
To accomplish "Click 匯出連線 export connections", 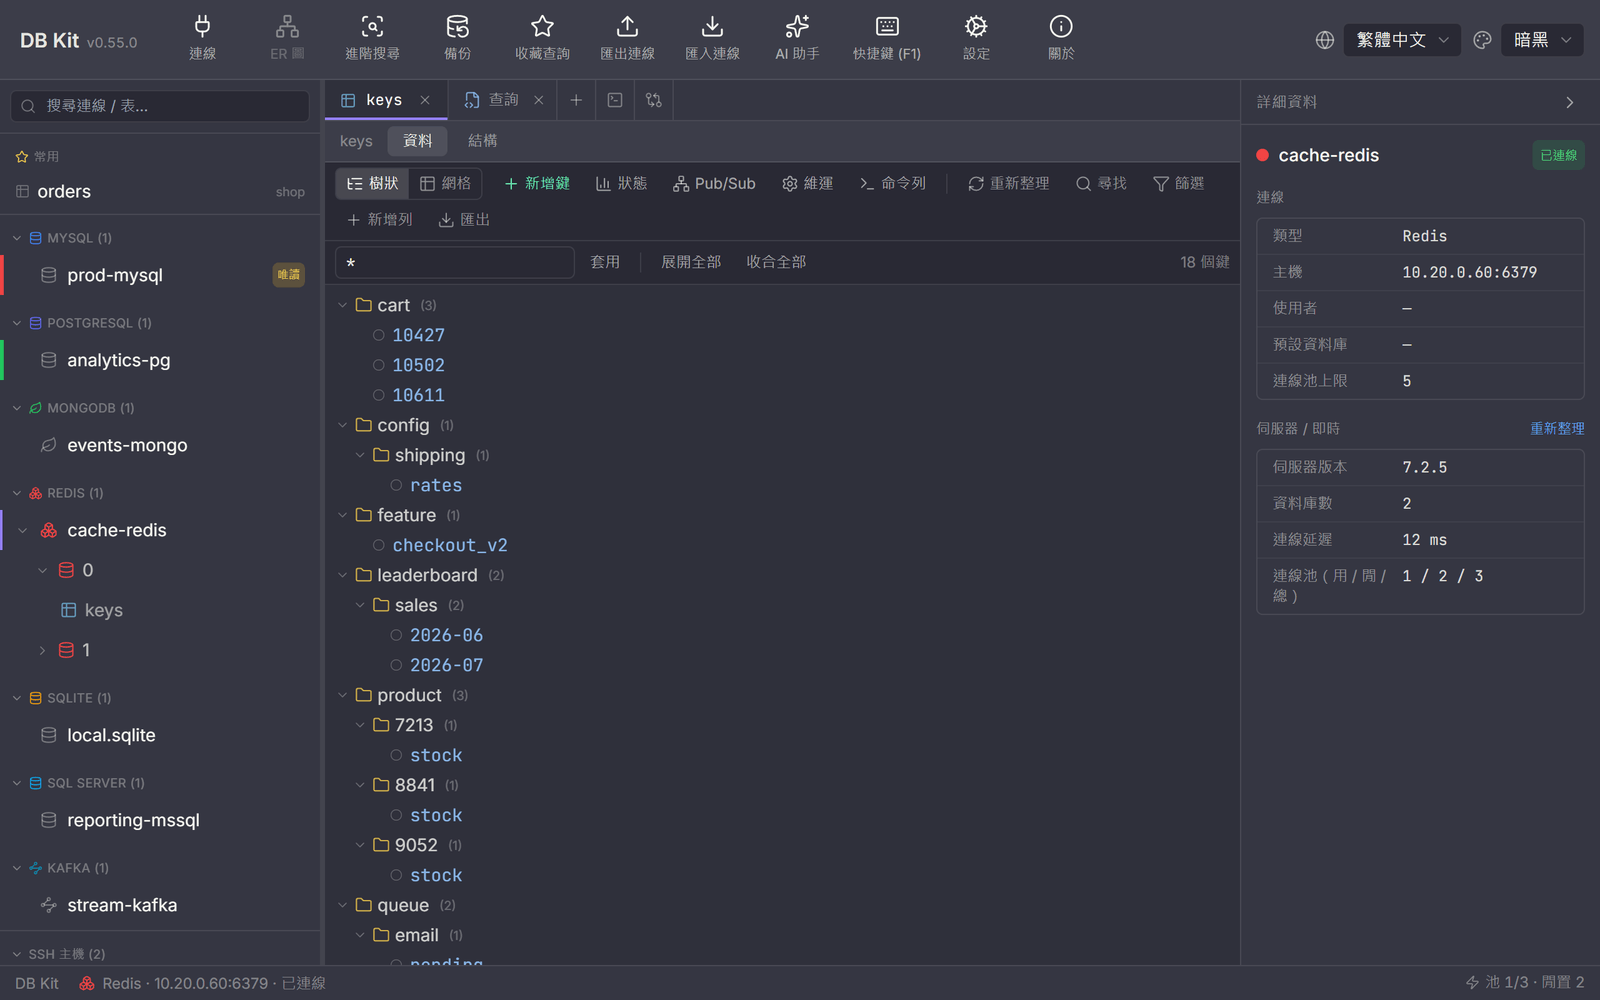I will click(627, 39).
